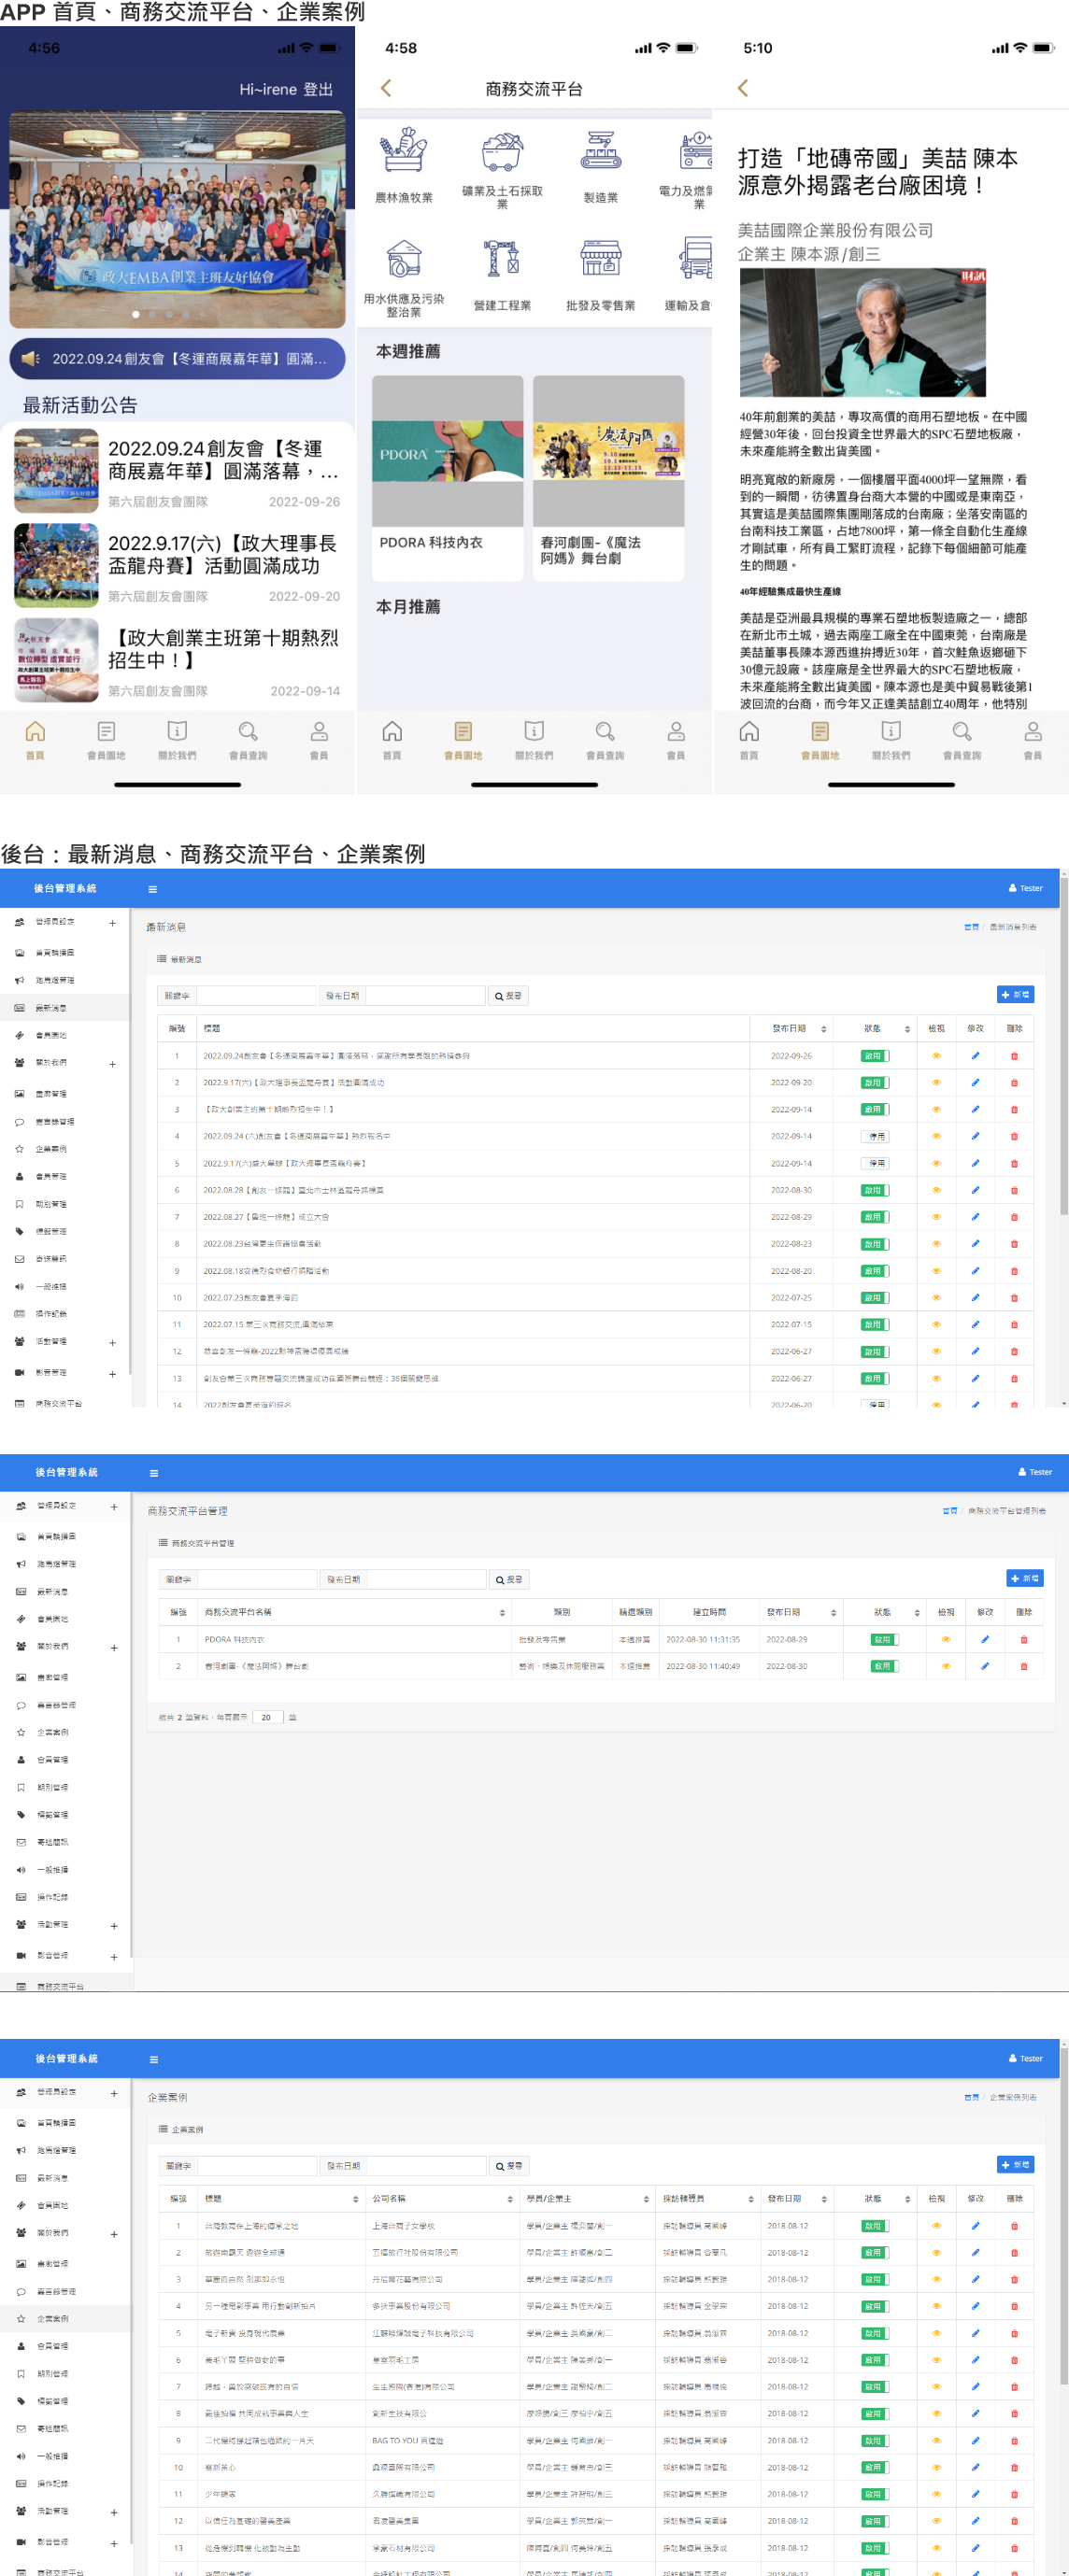View the 2022-08-30 news row via eye icon
This screenshot has width=1069, height=2576.
(936, 1190)
